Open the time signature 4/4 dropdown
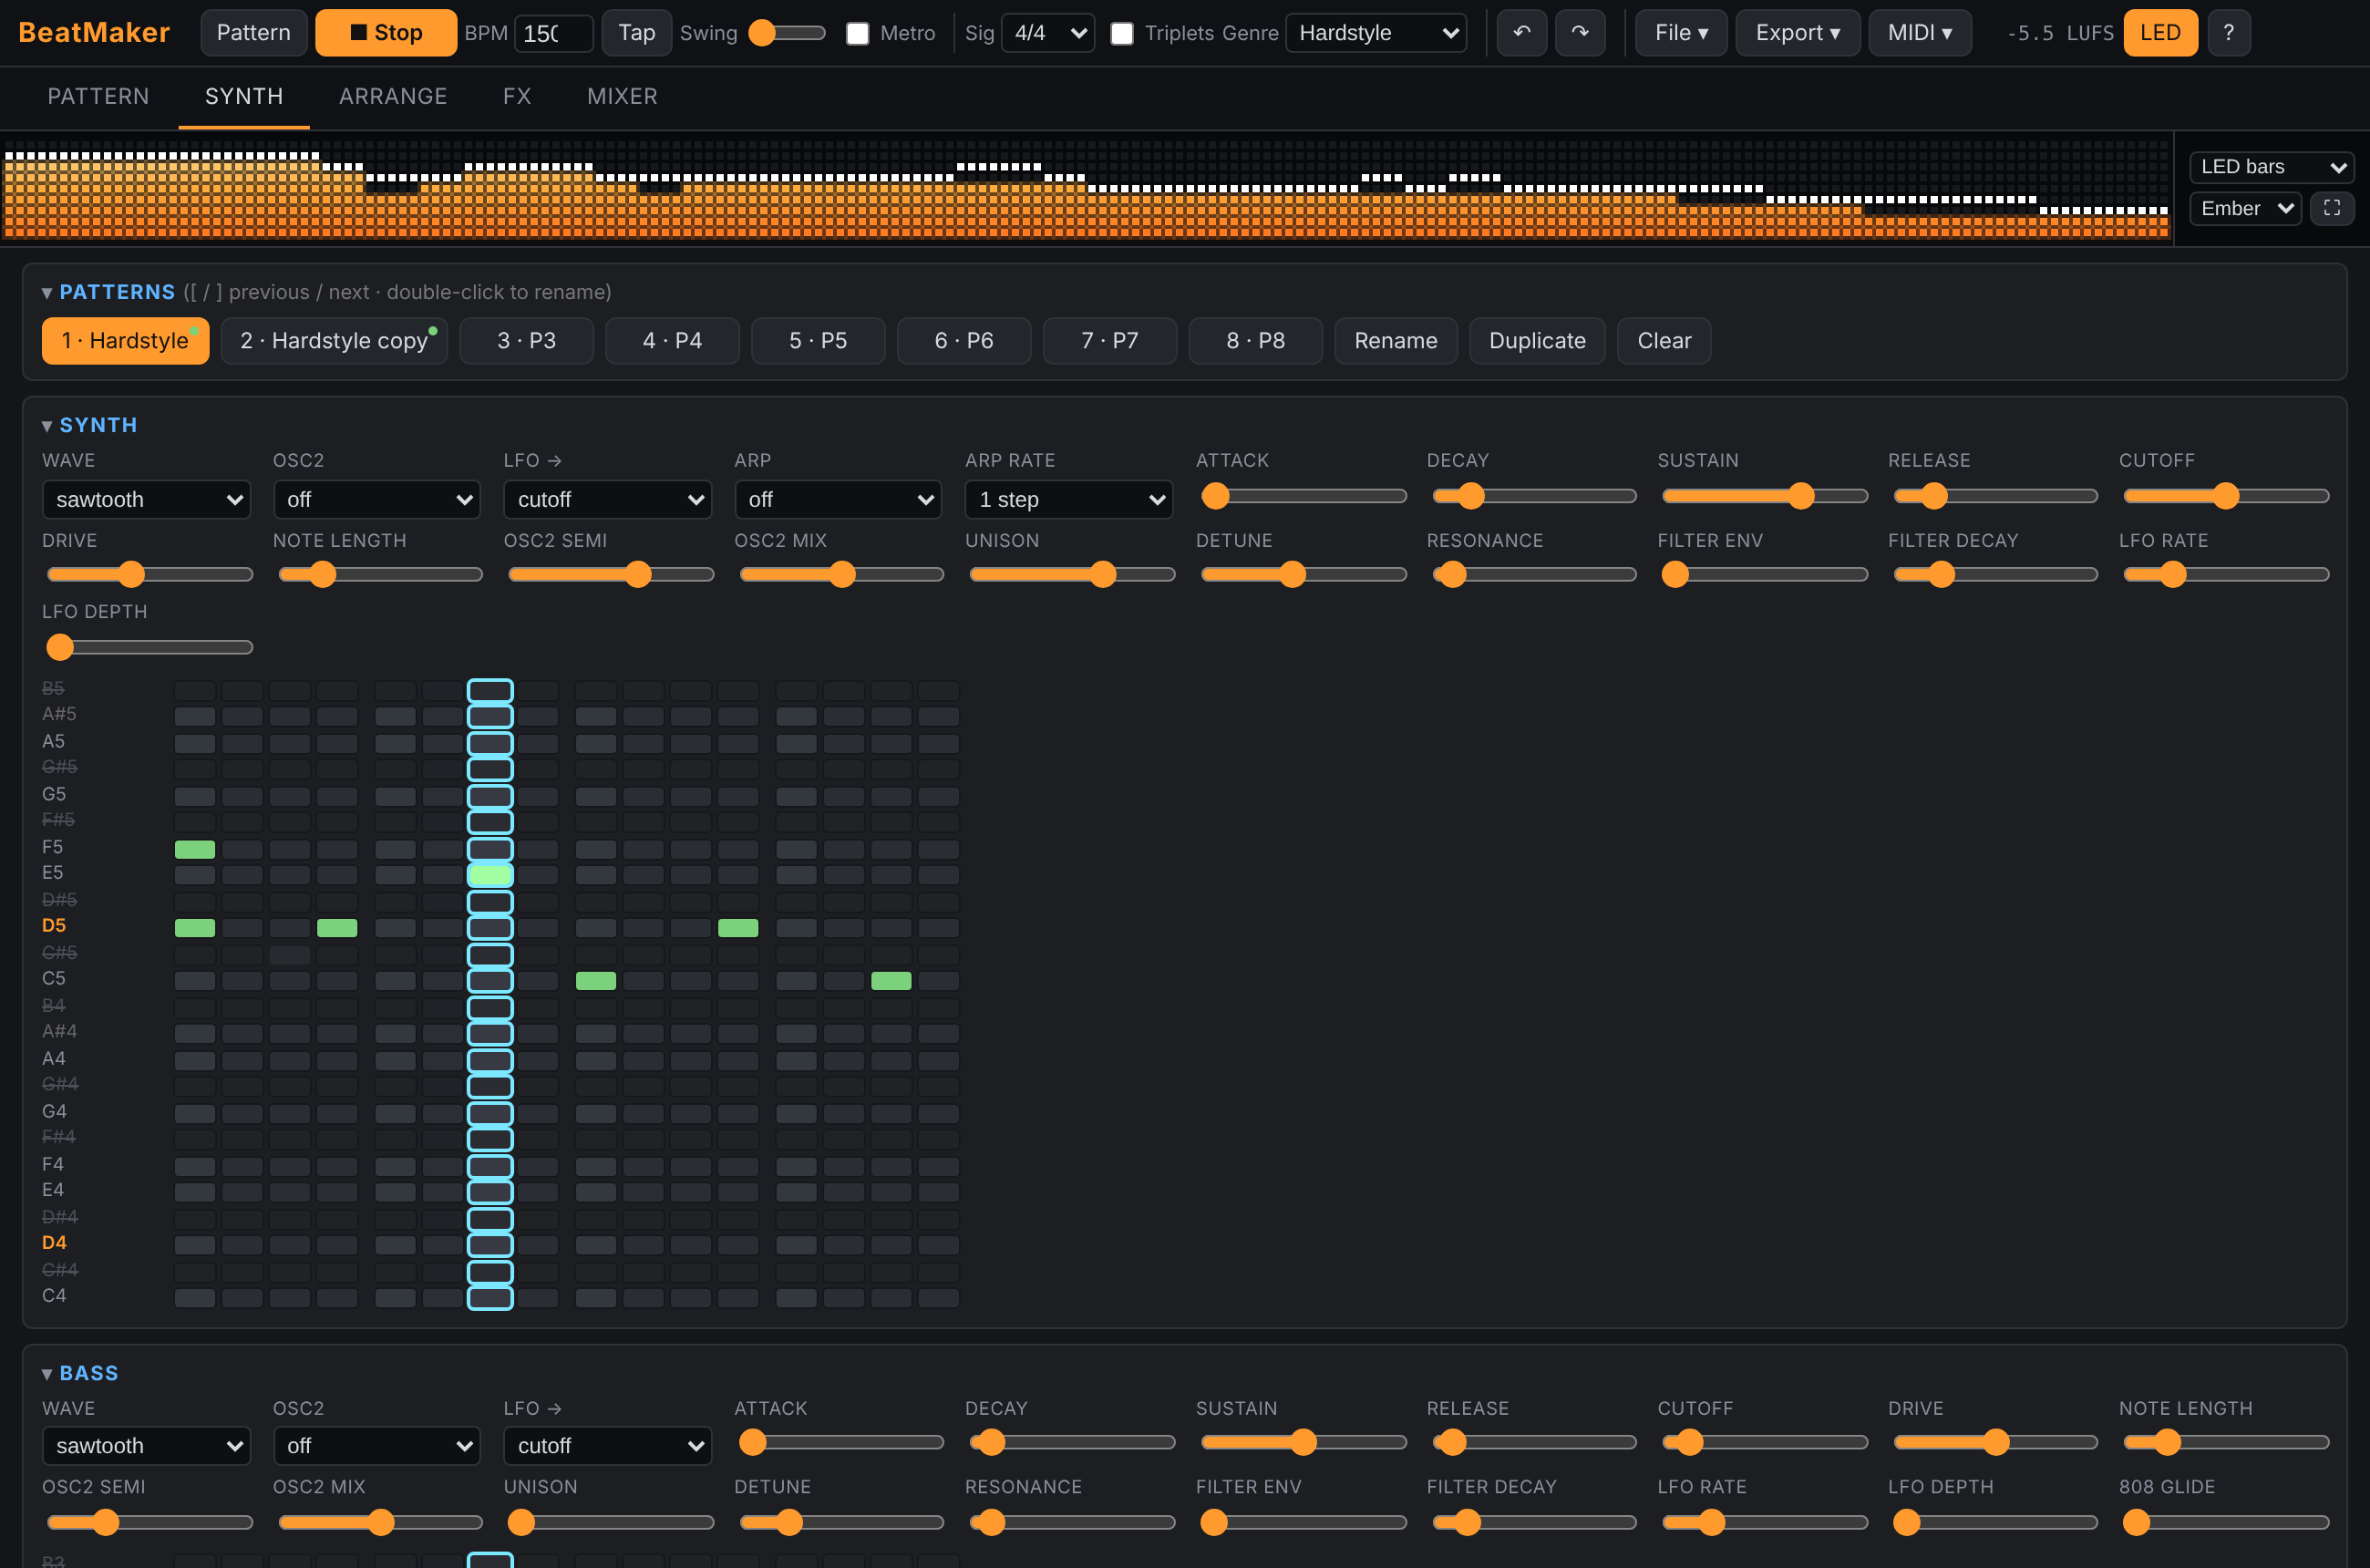This screenshot has width=2370, height=1568. 1048,33
